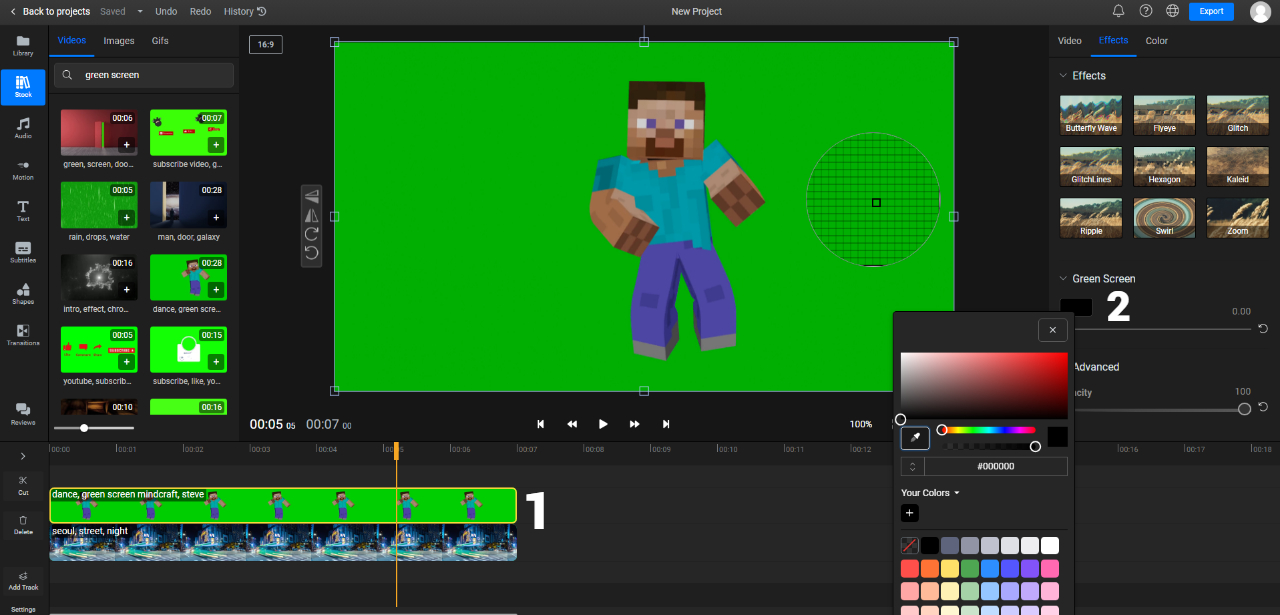Add the man, door, galaxy clip
1280x615 pixels.
click(x=215, y=218)
